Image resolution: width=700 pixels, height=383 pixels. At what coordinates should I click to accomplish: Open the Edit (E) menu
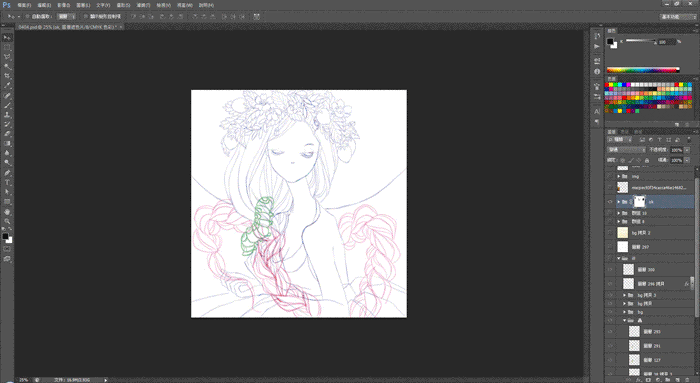click(x=44, y=5)
